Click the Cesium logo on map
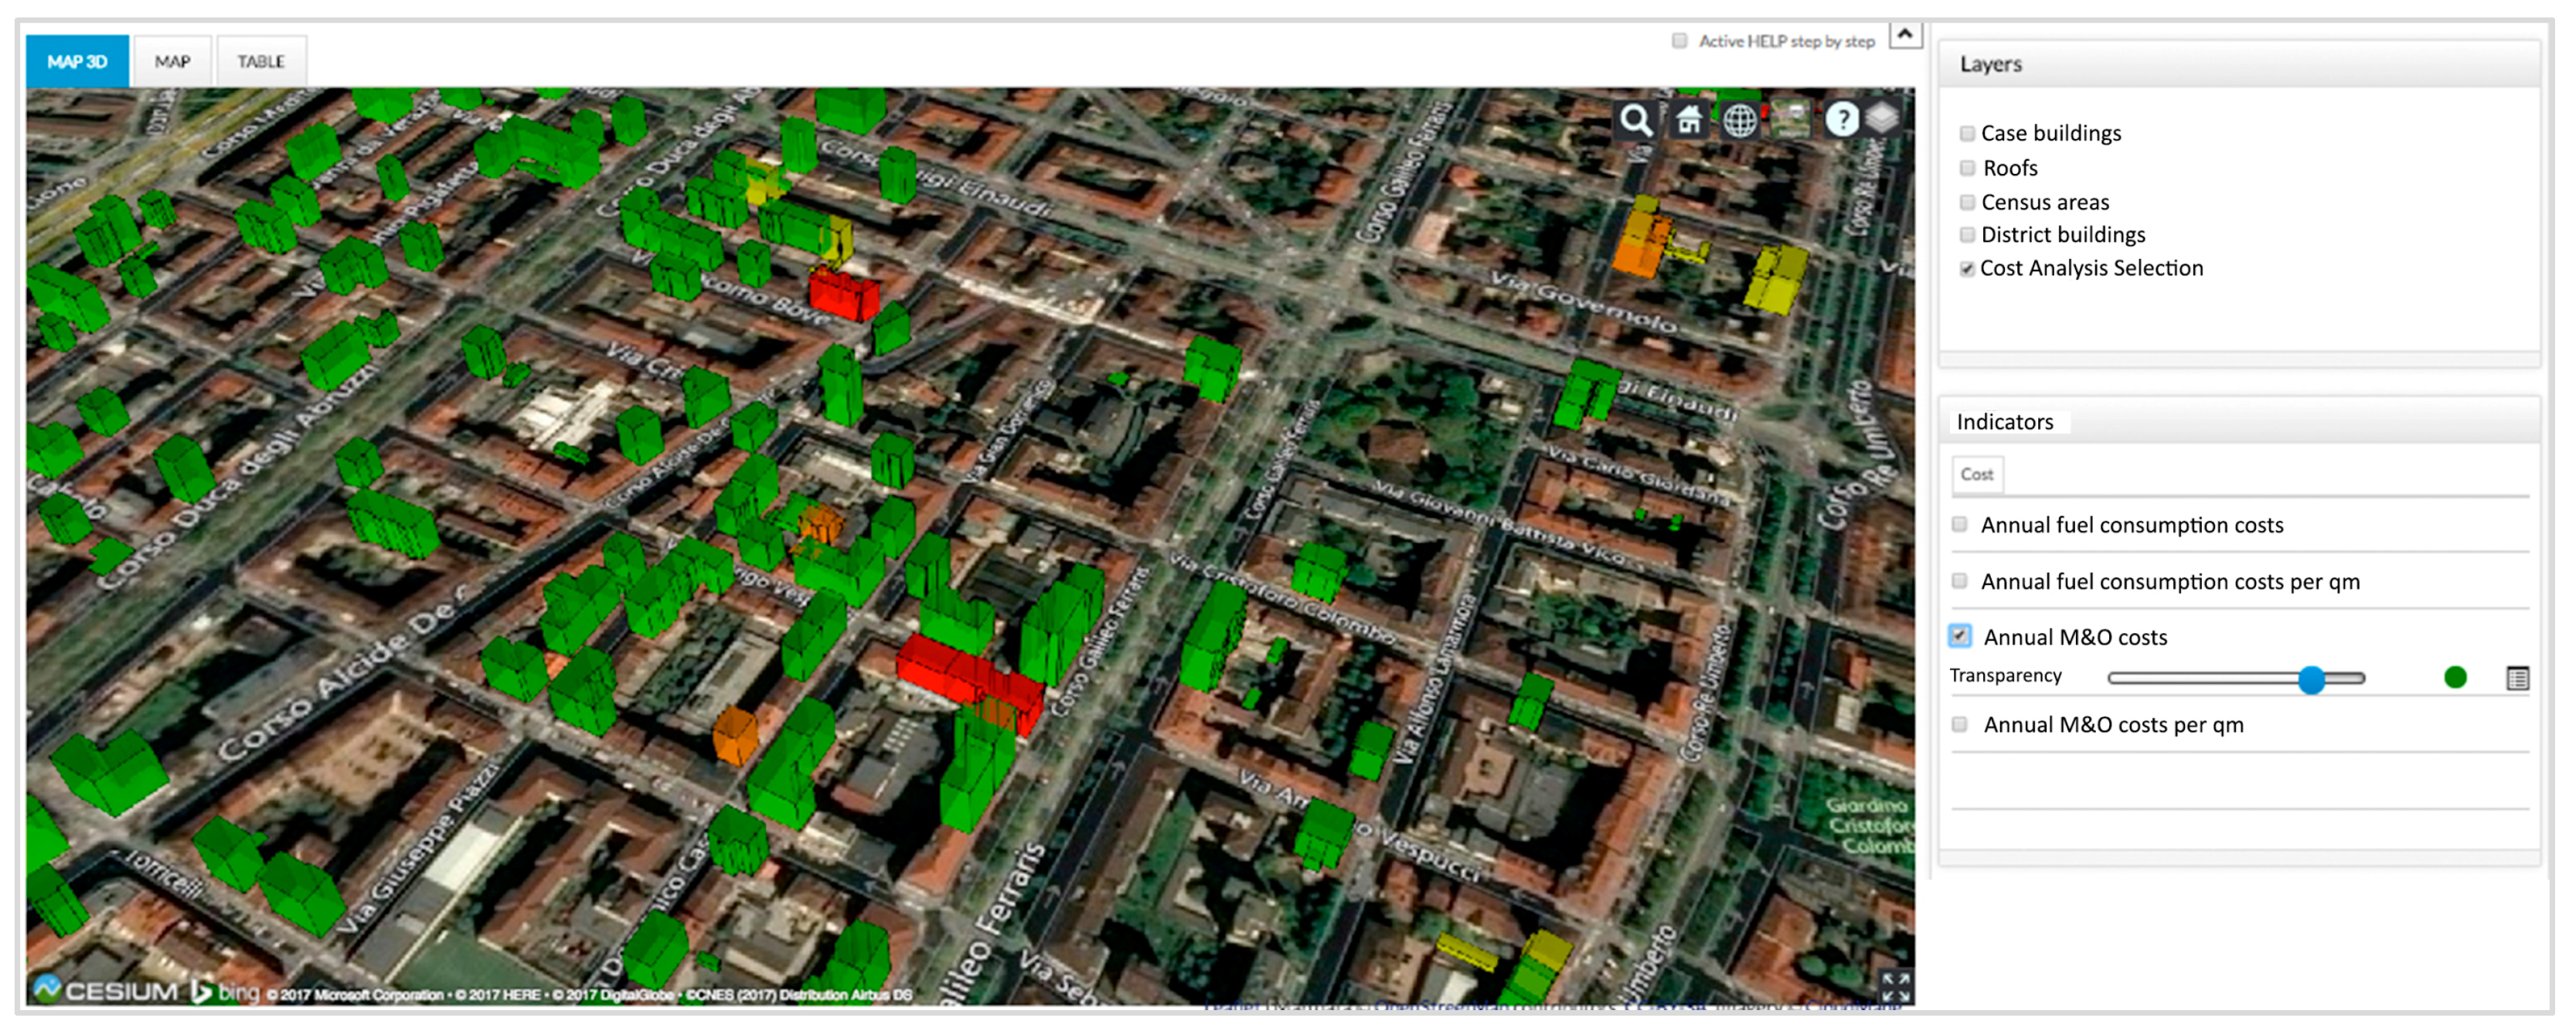Image resolution: width=2576 pixels, height=1031 pixels. 105,990
